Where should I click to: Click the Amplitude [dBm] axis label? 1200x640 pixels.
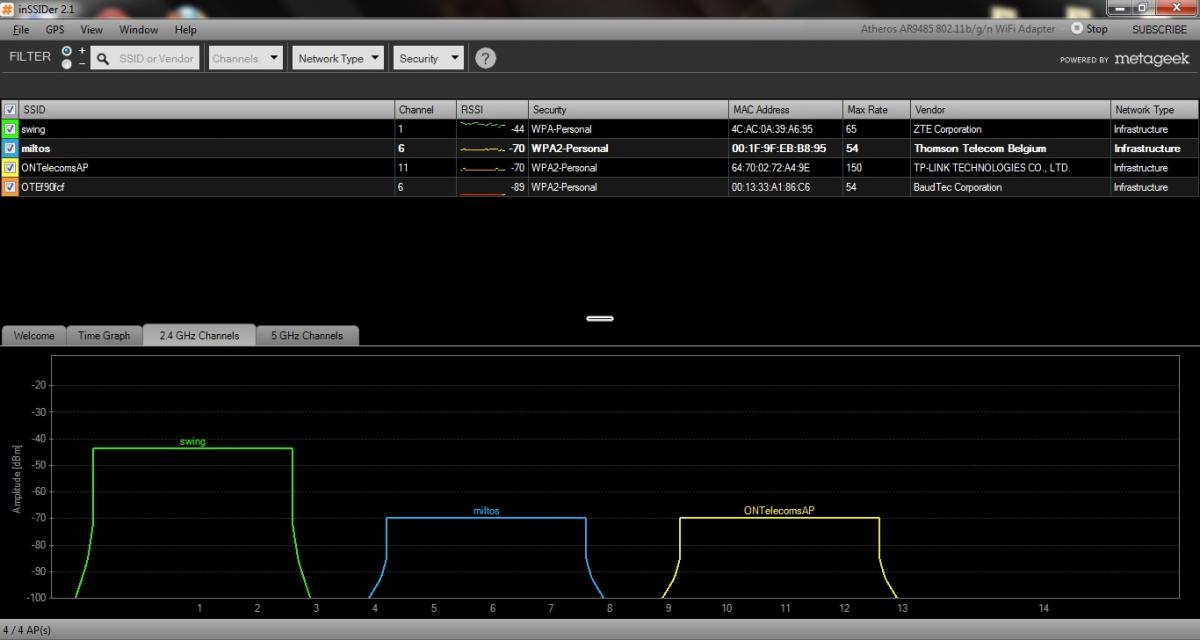(16, 479)
